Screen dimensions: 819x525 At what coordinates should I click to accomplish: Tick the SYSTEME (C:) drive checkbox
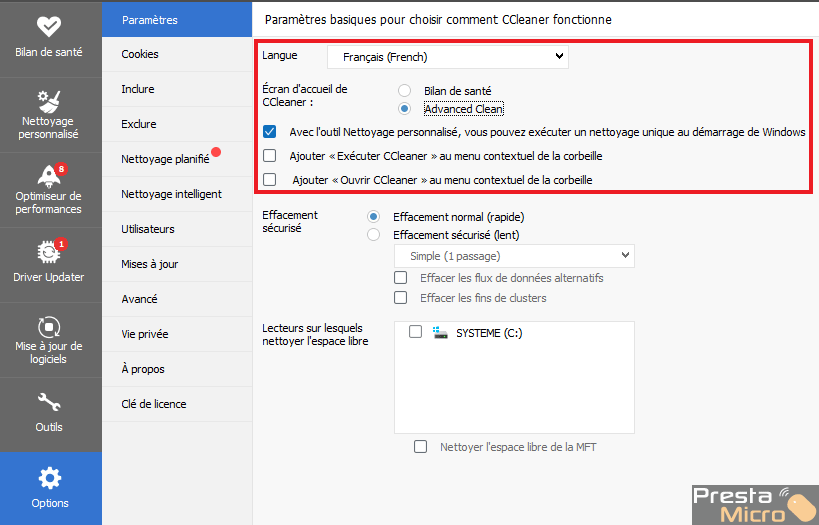(x=415, y=332)
